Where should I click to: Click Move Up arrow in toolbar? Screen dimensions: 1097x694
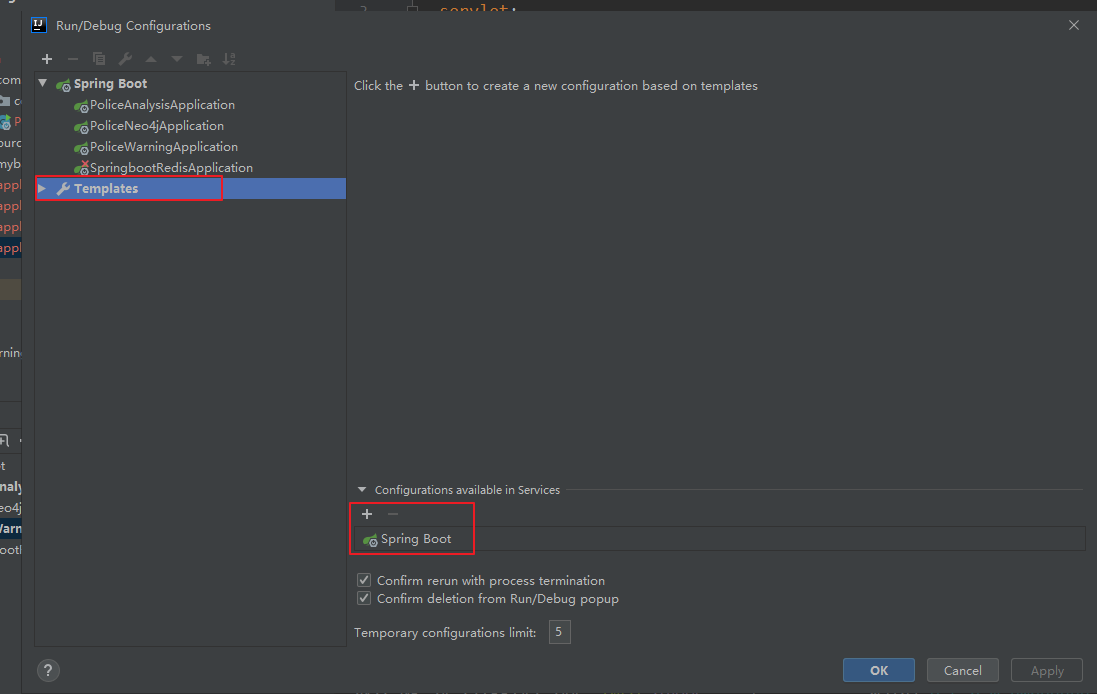pos(151,59)
